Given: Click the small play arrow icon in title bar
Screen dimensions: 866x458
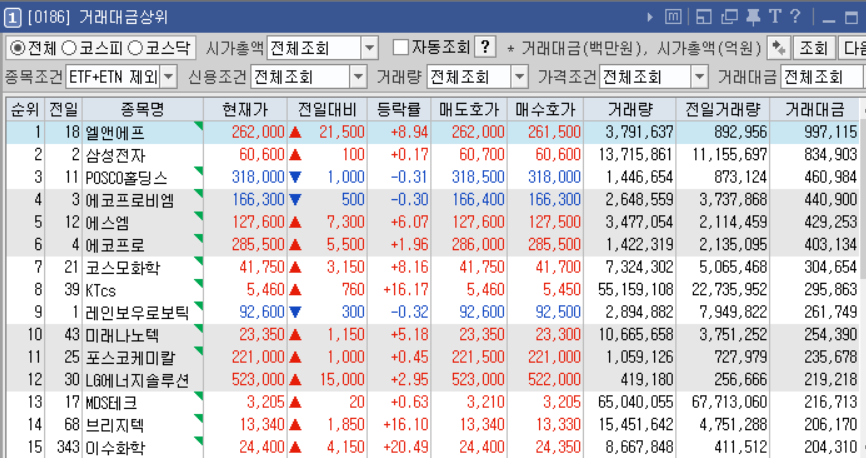Looking at the screenshot, I should pos(650,18).
